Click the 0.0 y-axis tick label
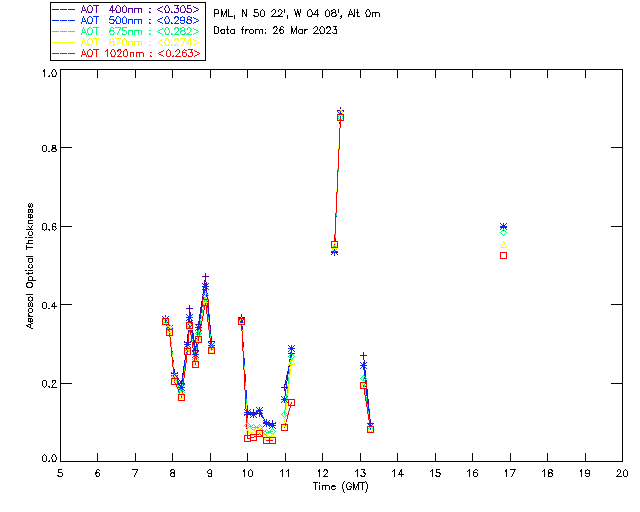Image resolution: width=640 pixels, height=512 pixels. click(49, 458)
